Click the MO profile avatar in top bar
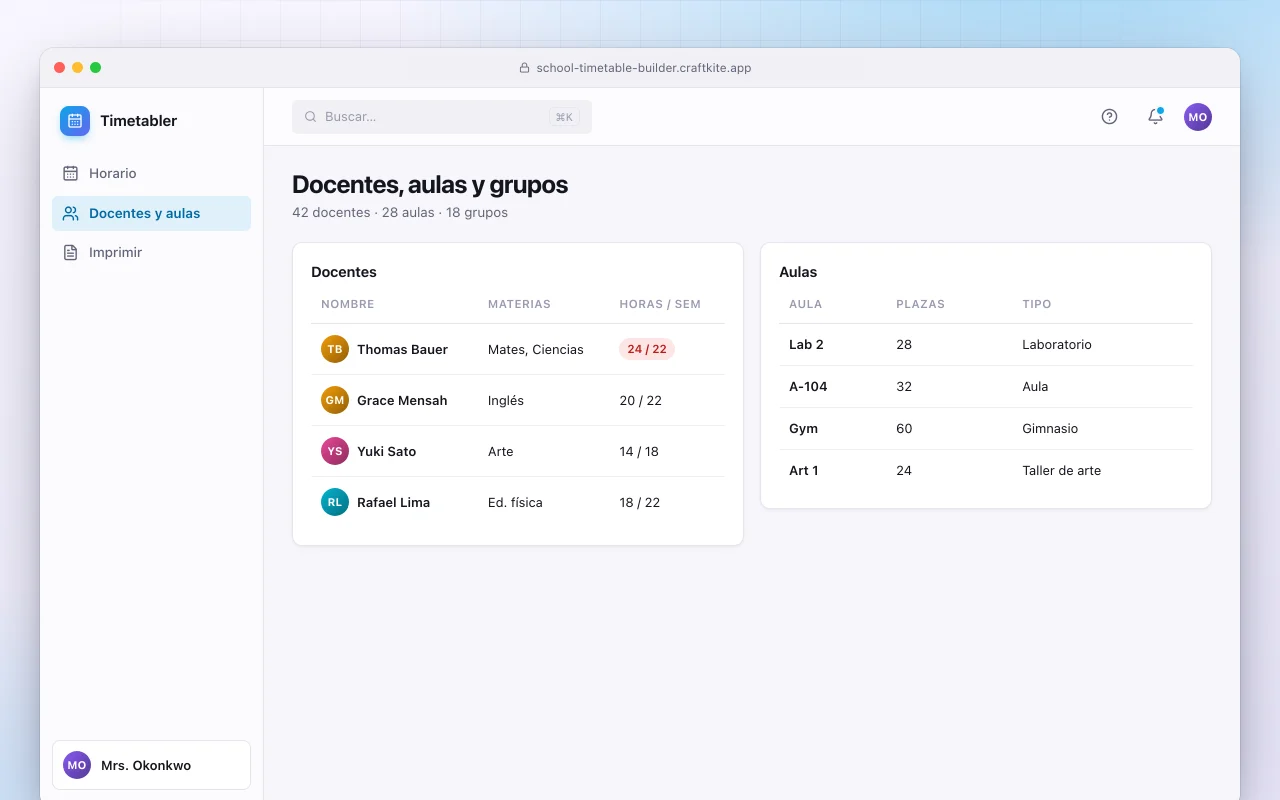This screenshot has height=800, width=1280. pyautogui.click(x=1198, y=117)
